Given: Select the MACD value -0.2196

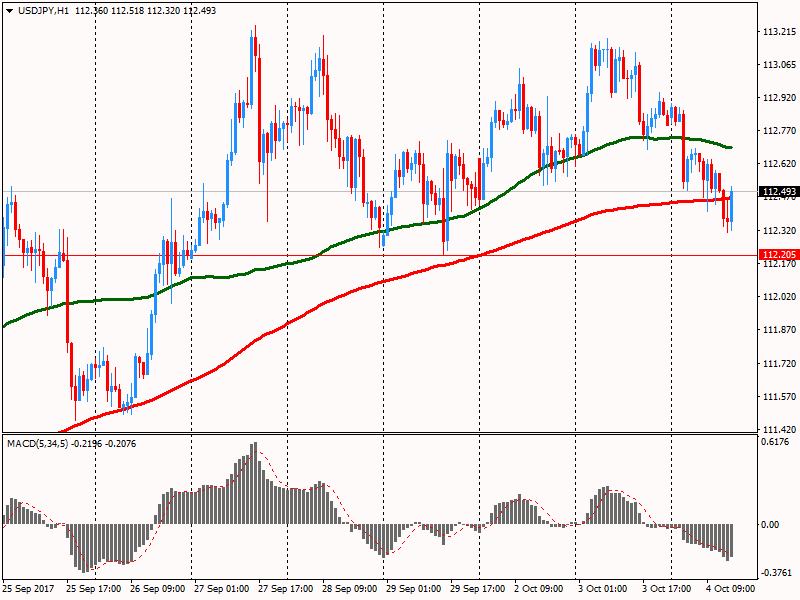Looking at the screenshot, I should coord(86,444).
